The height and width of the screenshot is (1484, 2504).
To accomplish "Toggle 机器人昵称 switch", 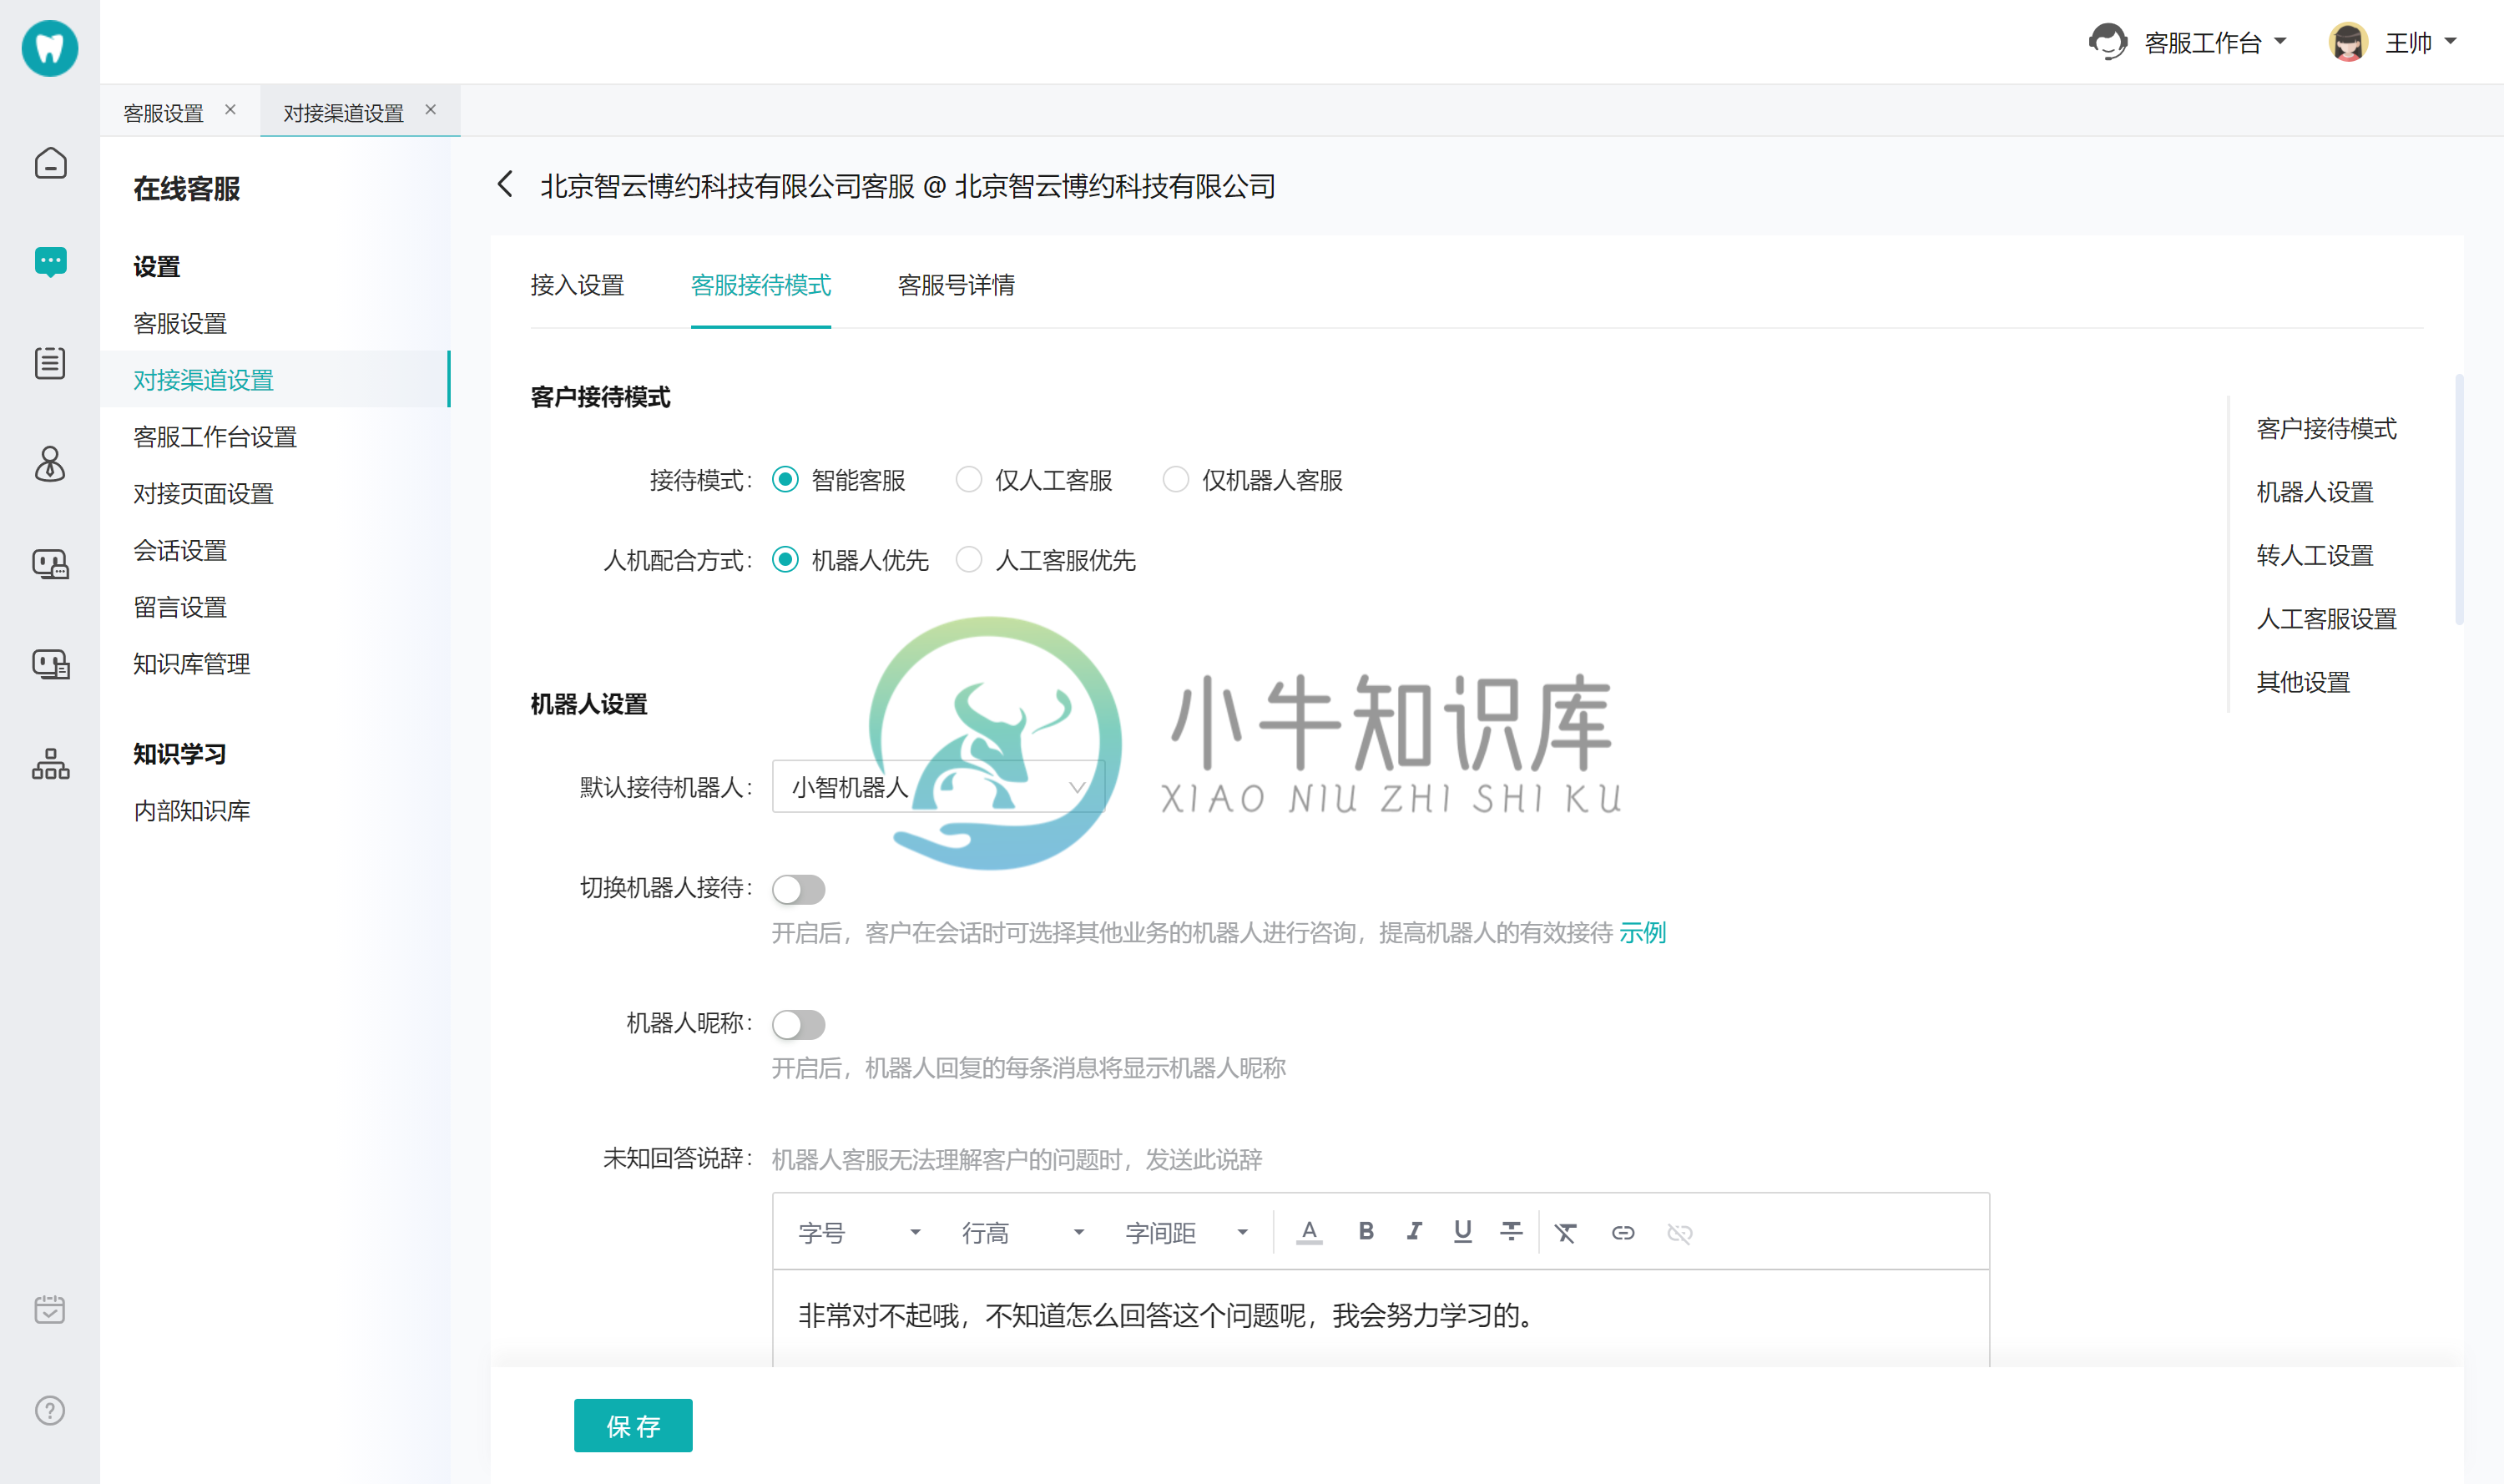I will 798,1024.
